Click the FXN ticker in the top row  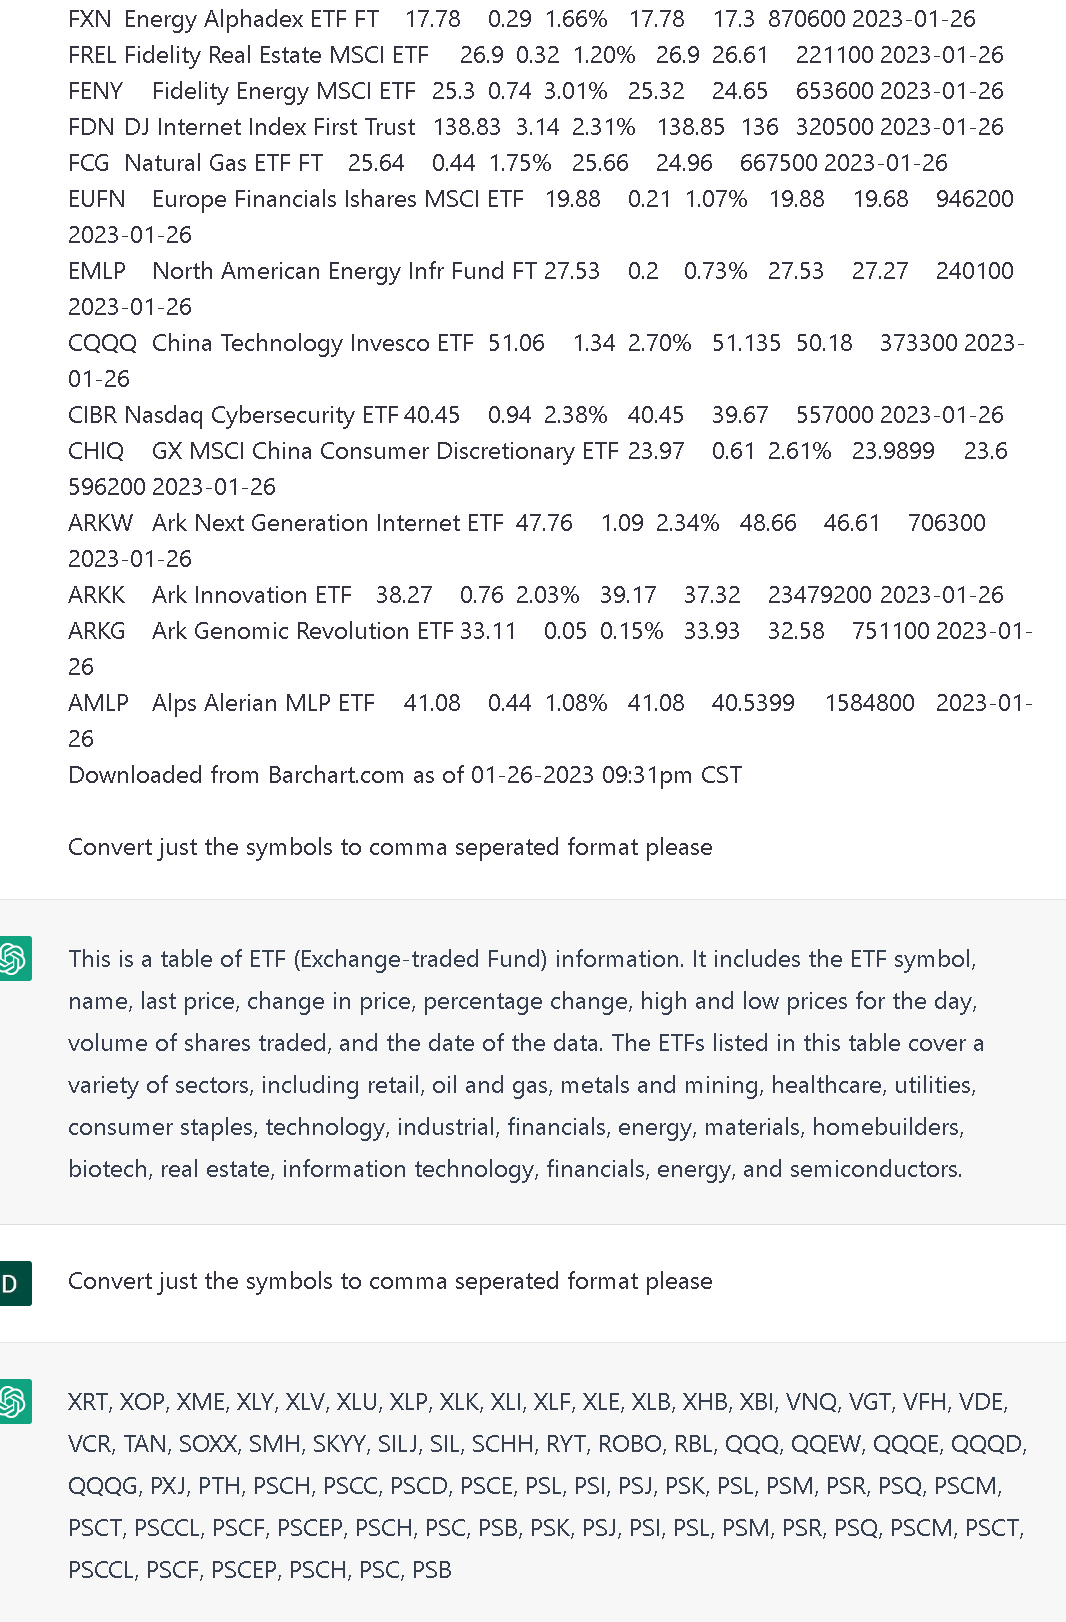(89, 19)
